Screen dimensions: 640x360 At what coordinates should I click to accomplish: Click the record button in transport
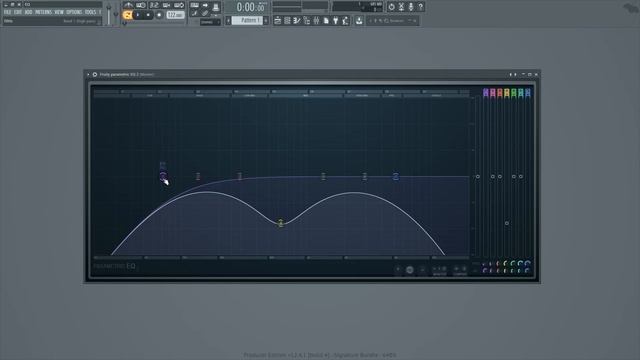pyautogui.click(x=159, y=15)
